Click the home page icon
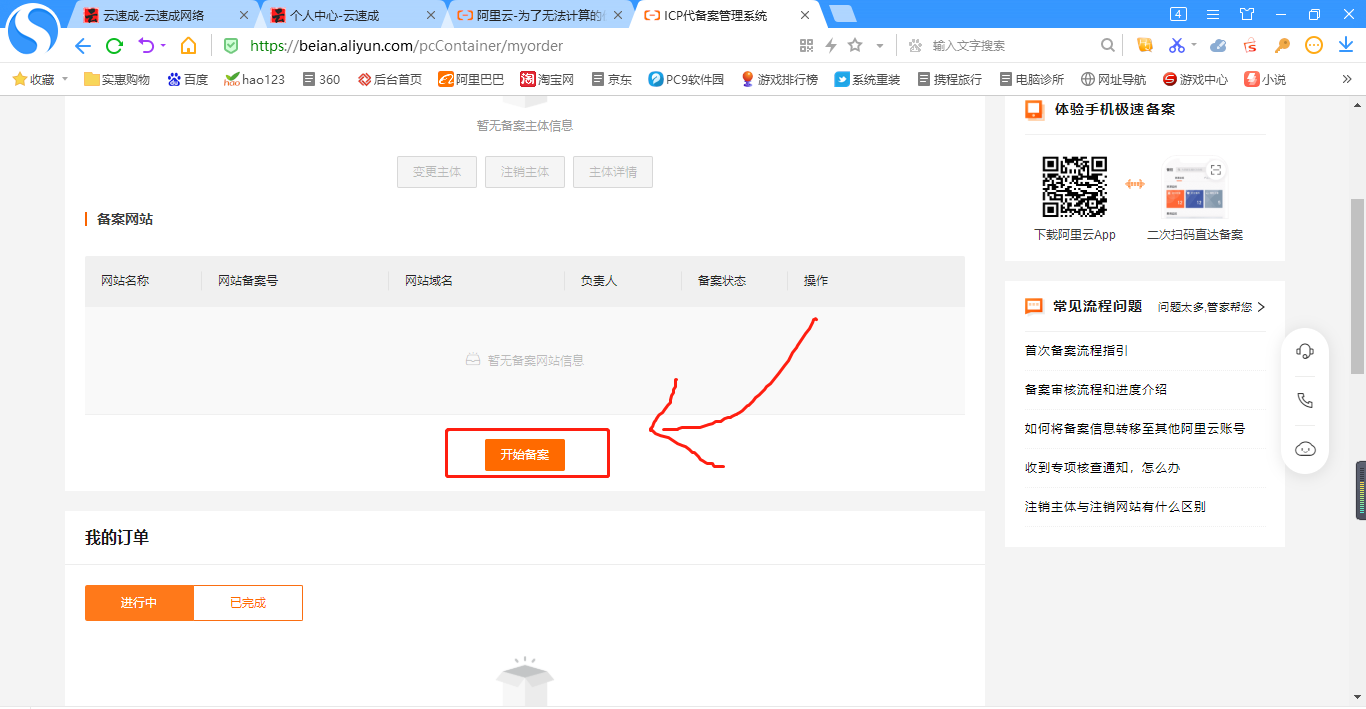 tap(188, 45)
